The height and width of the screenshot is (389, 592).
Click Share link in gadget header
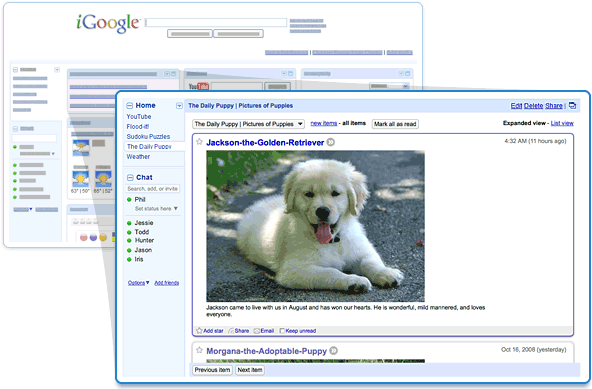554,106
